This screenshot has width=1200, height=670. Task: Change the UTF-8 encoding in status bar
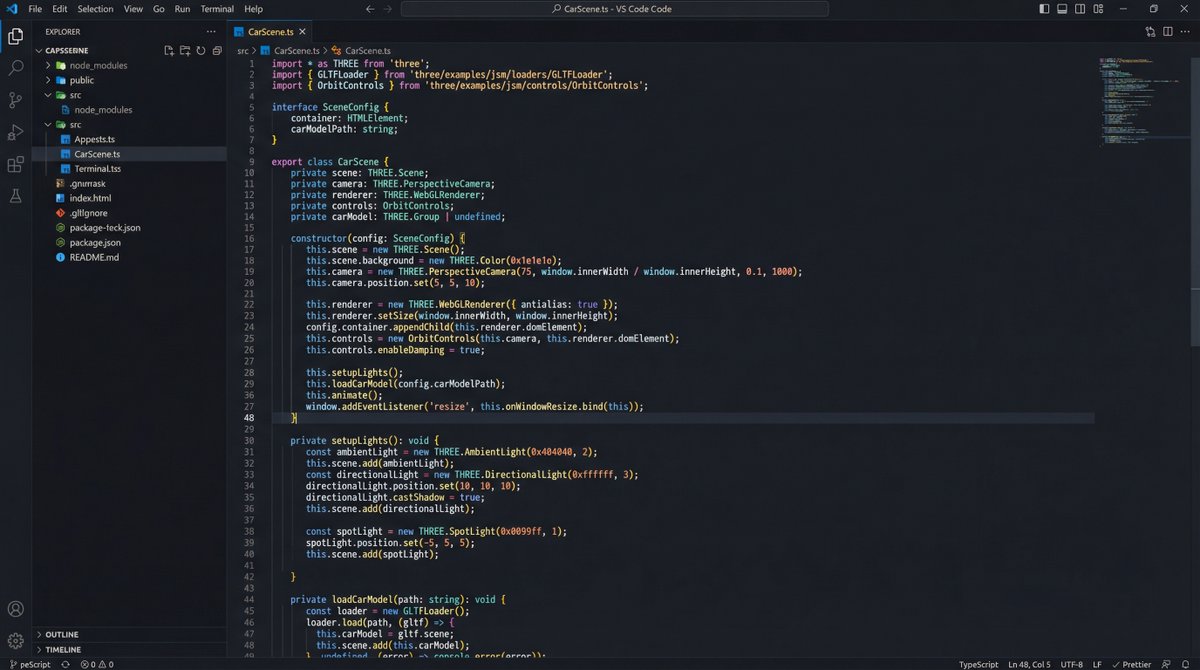[1071, 664]
